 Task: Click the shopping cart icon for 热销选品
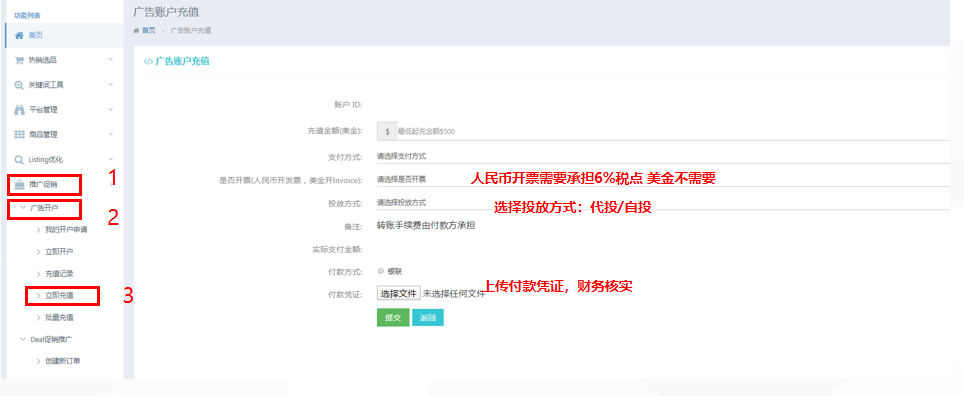19,60
